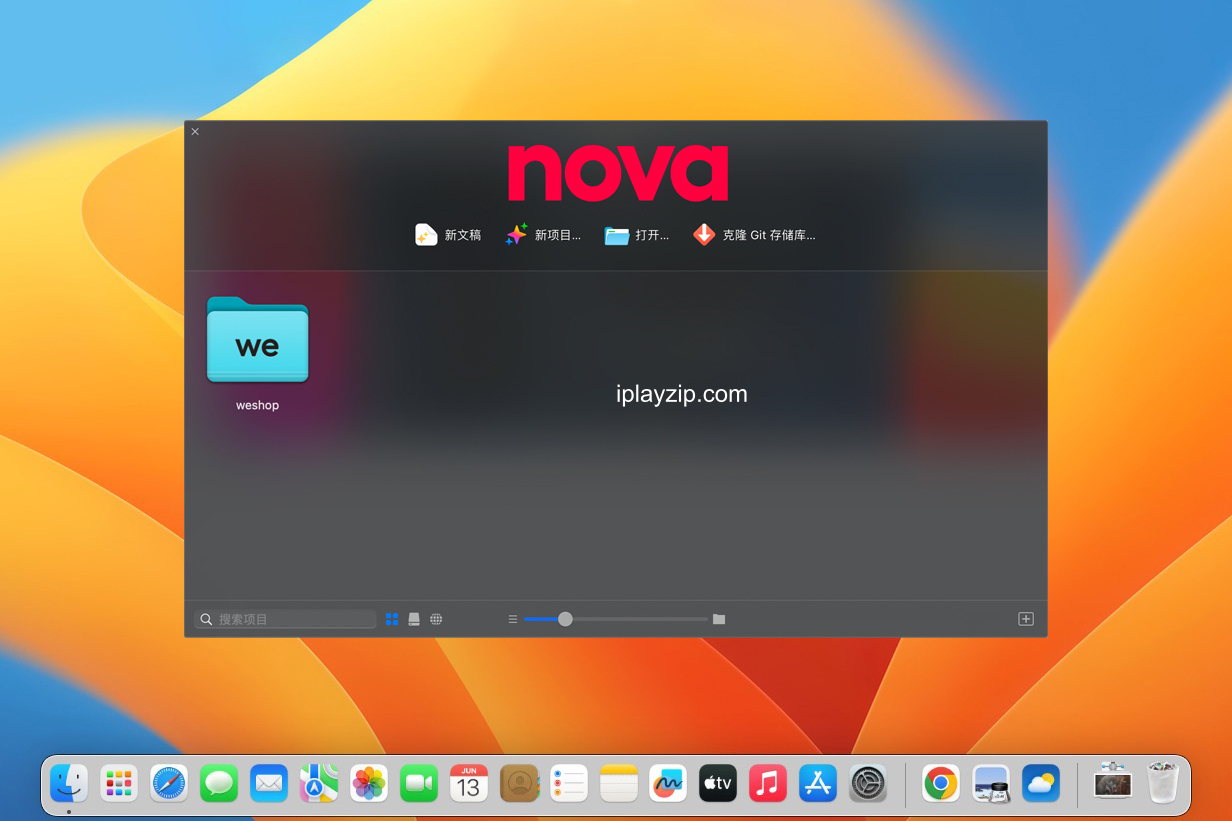Image resolution: width=1232 pixels, height=821 pixels.
Task: Open the App Store in Dock
Action: point(818,784)
